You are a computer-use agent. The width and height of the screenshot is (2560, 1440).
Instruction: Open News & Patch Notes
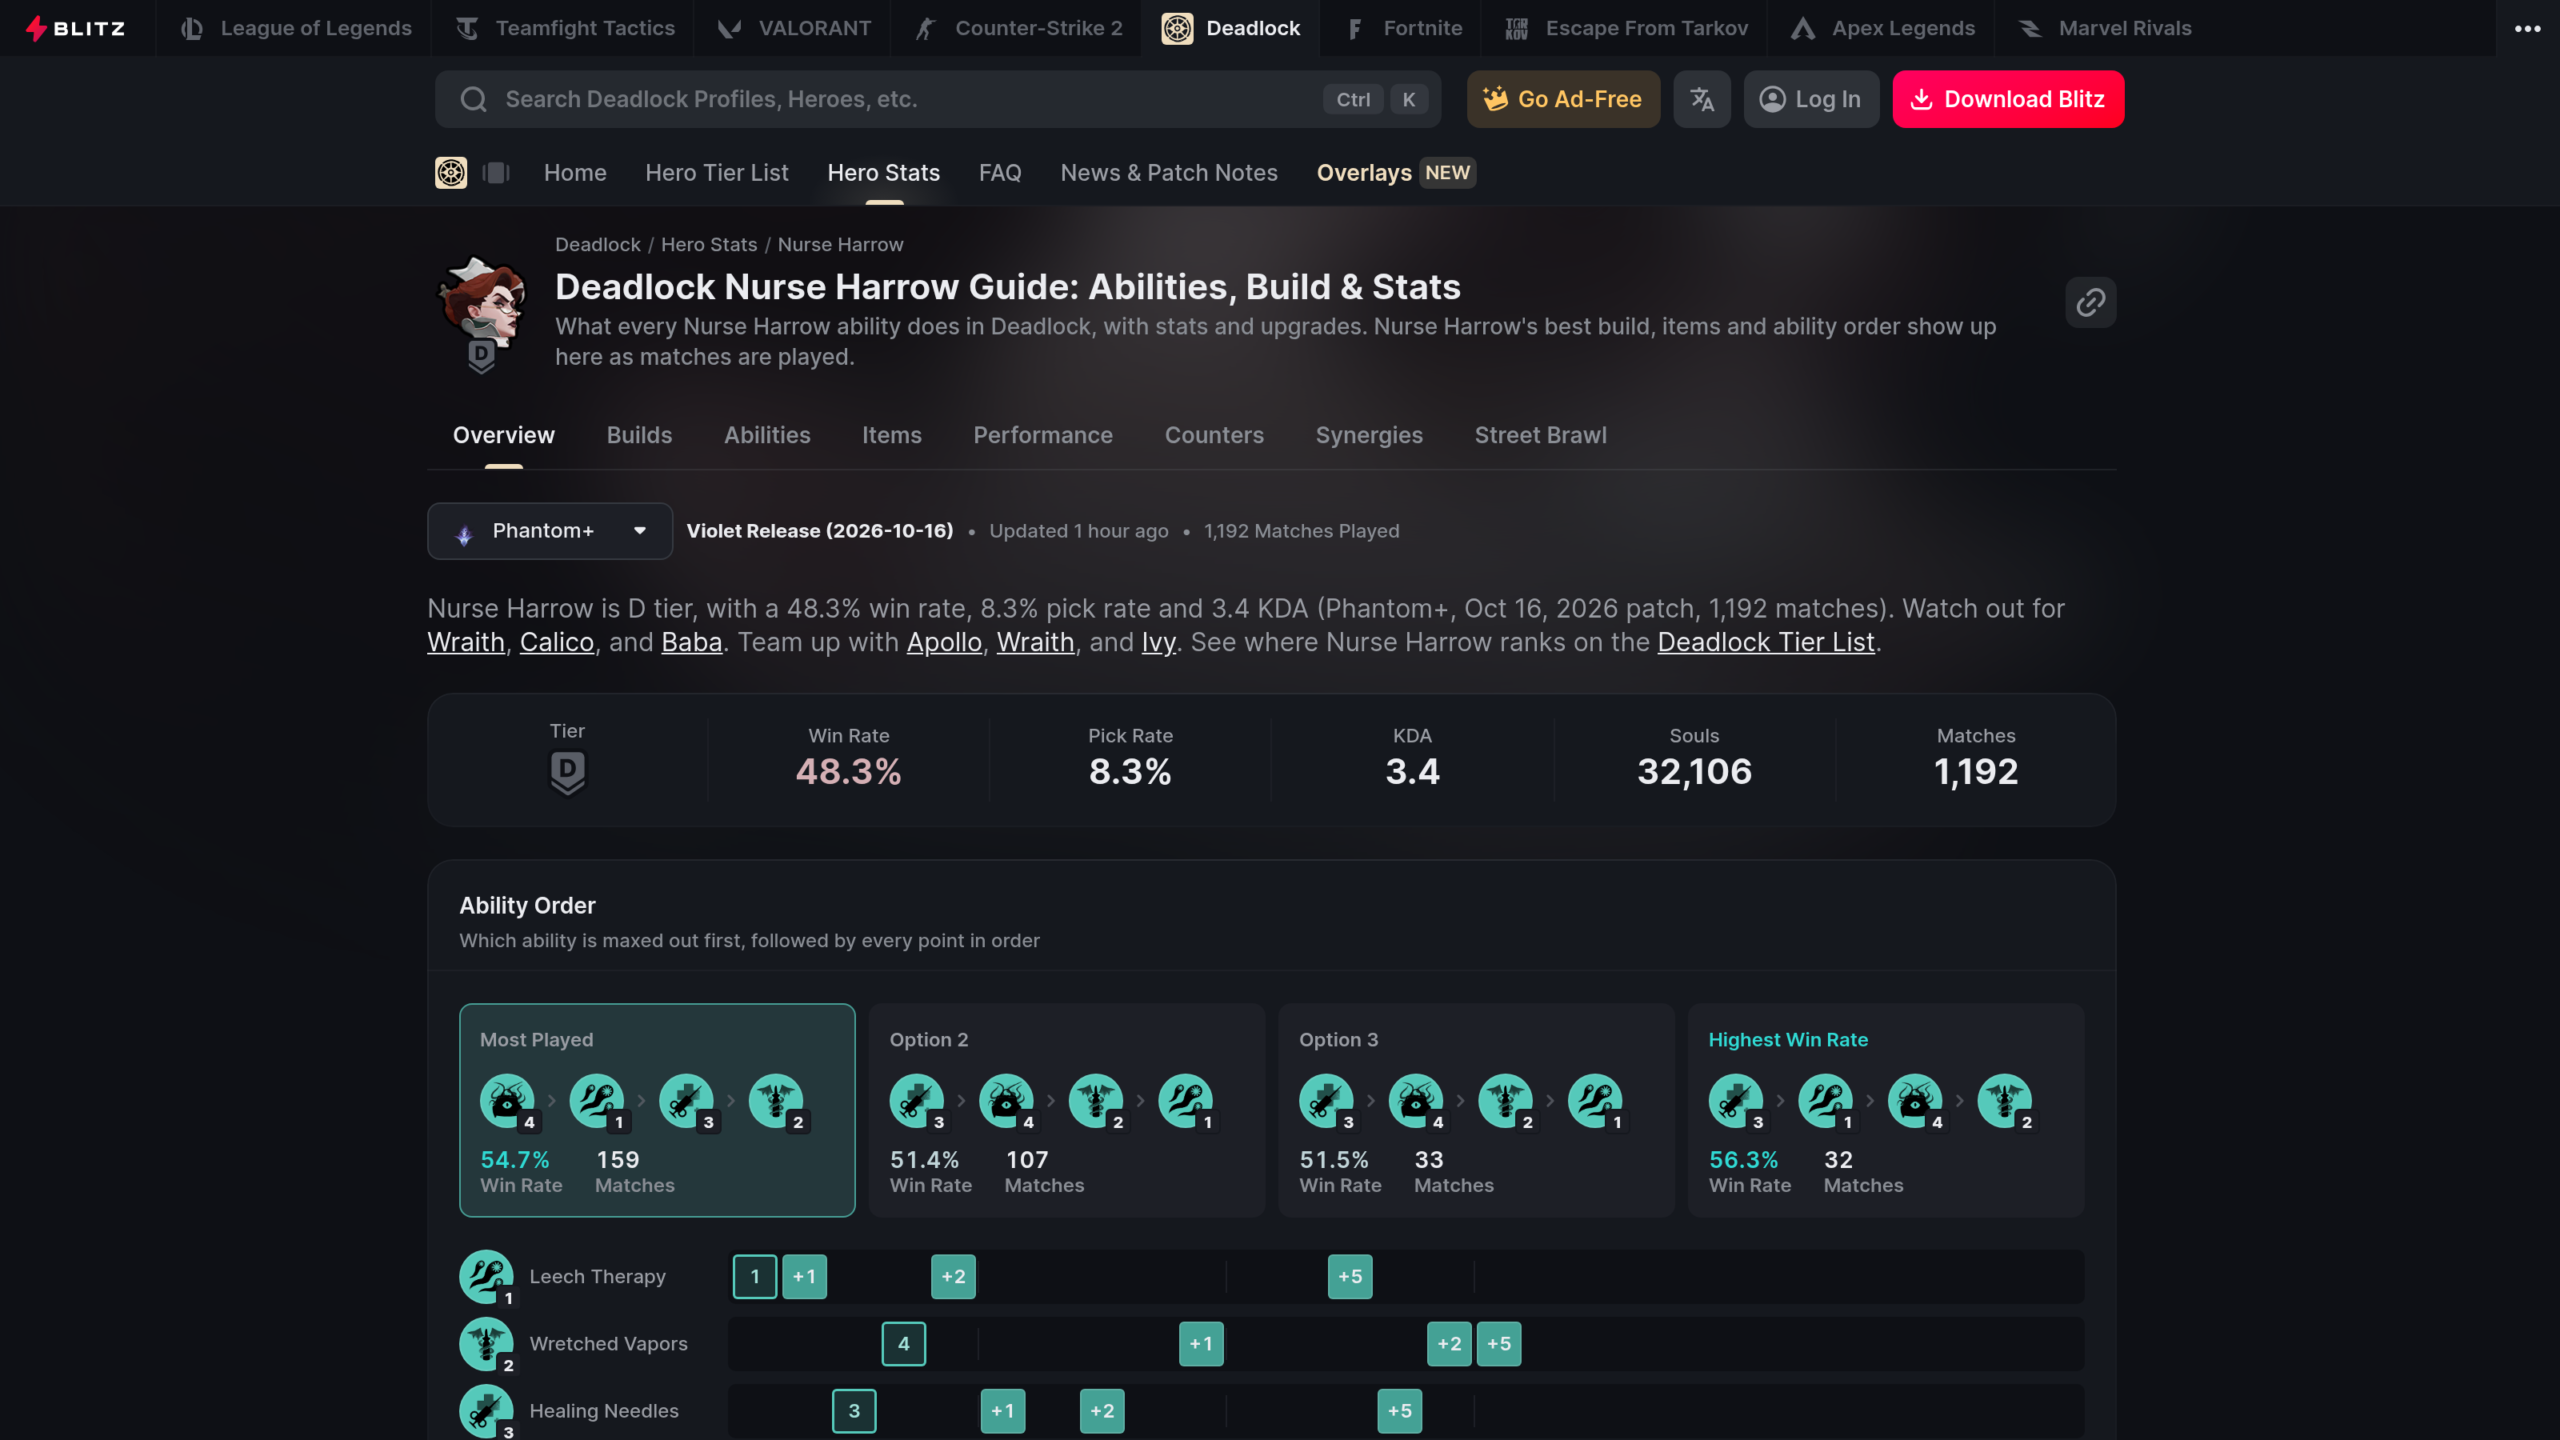point(1169,173)
